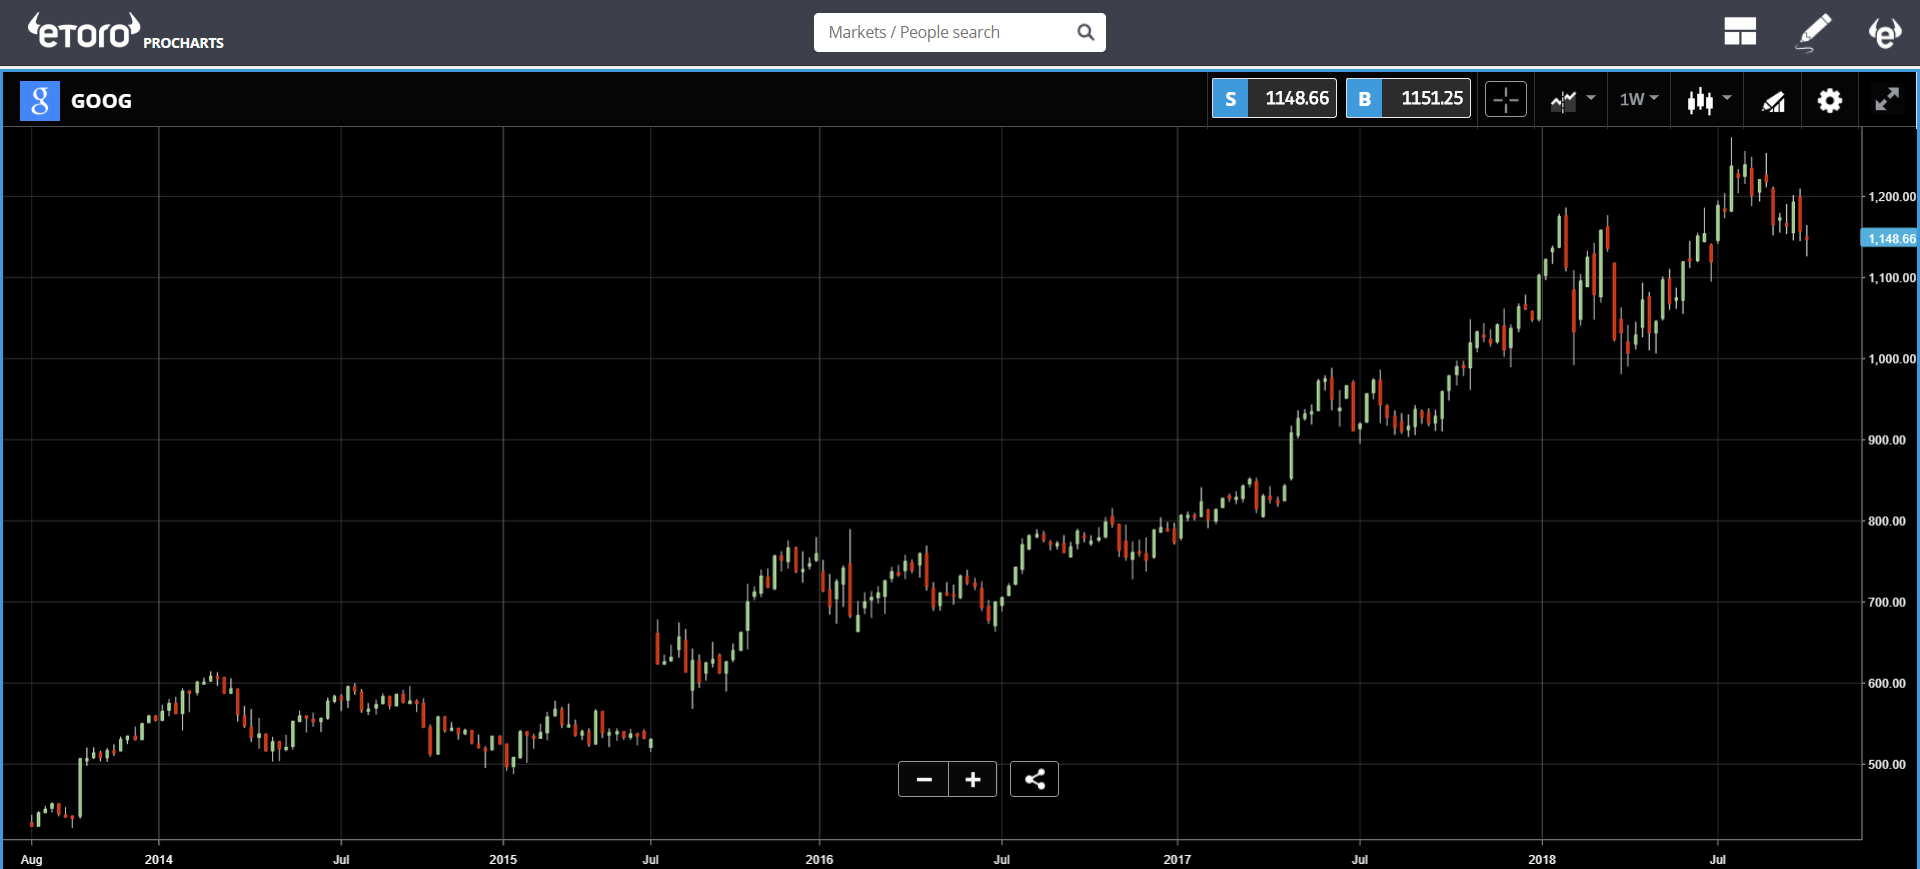Click the 1,148.66 current price marker
This screenshot has width=1920, height=869.
1889,238
